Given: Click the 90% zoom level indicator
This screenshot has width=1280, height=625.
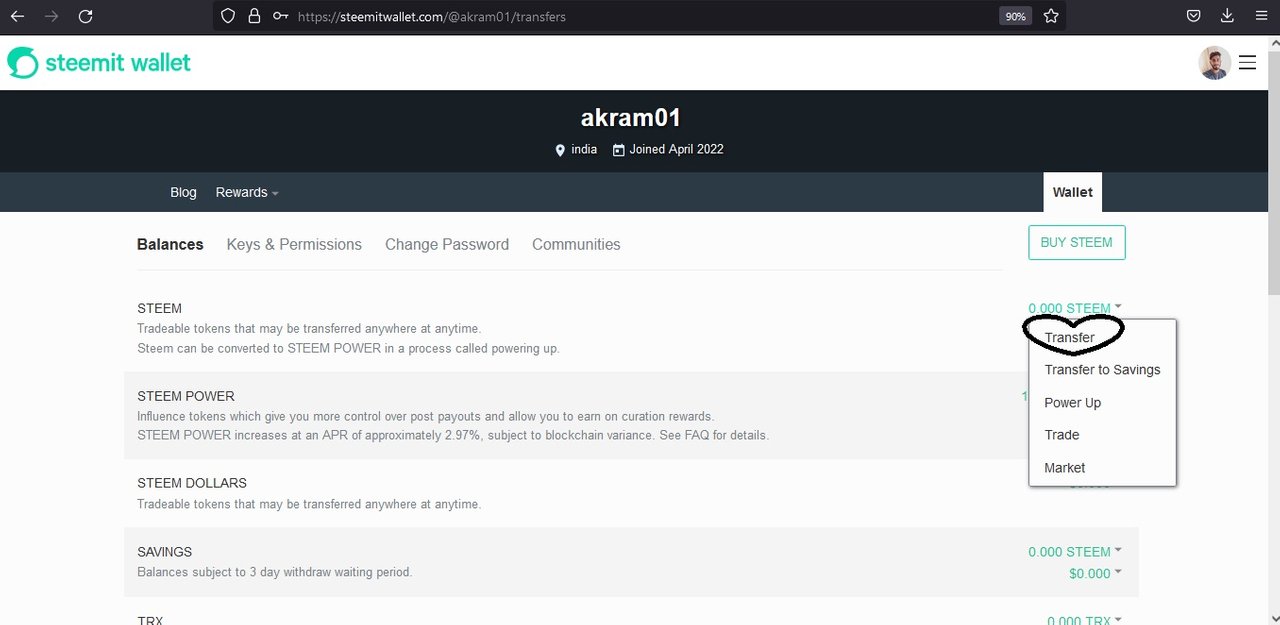Looking at the screenshot, I should [x=1015, y=16].
